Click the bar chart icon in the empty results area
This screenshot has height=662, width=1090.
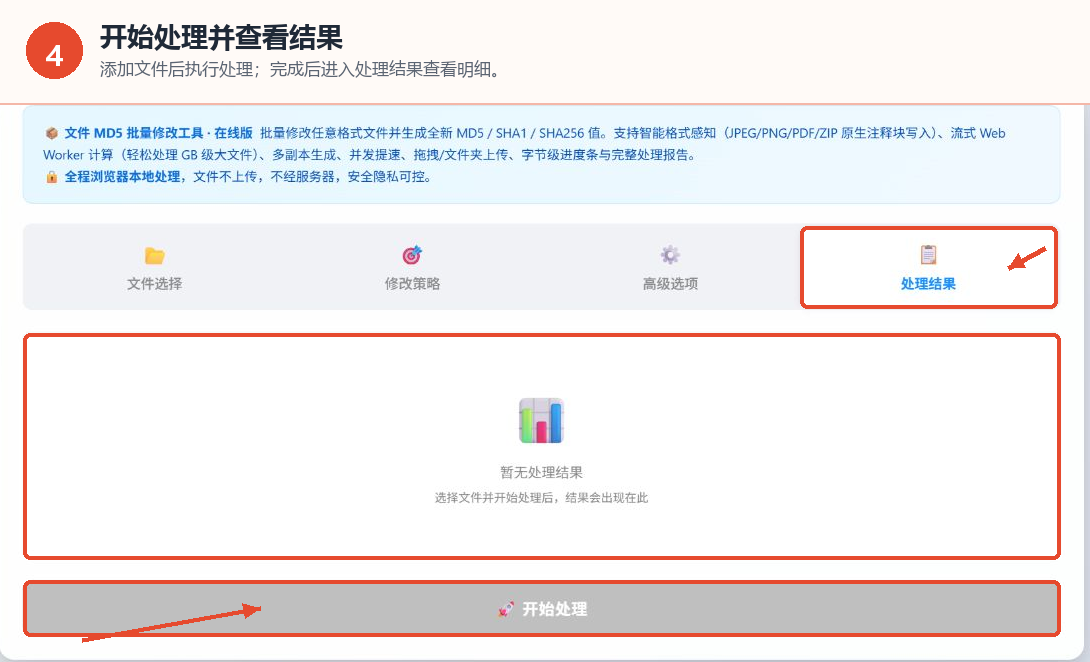tap(542, 421)
